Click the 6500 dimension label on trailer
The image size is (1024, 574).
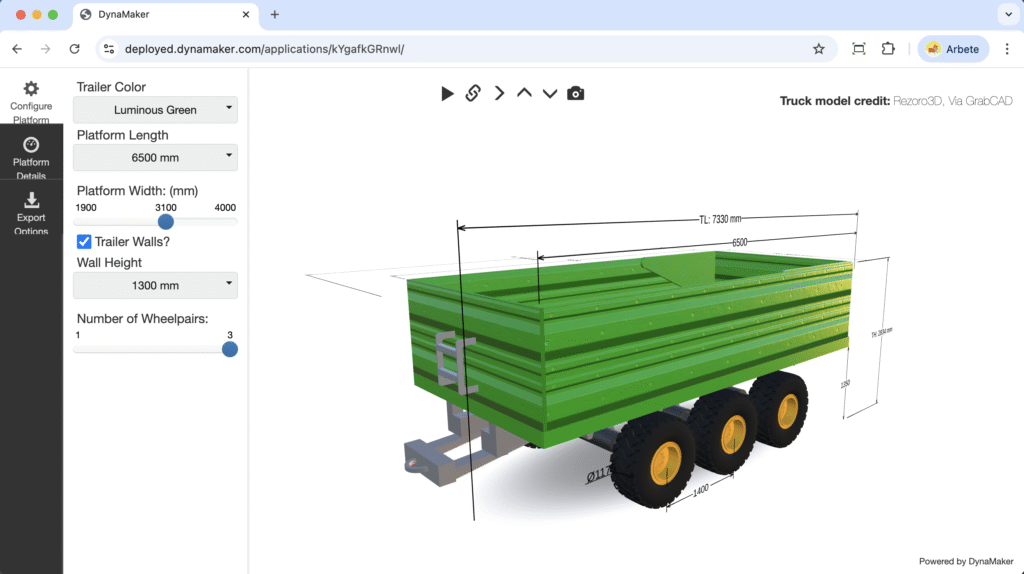point(739,242)
